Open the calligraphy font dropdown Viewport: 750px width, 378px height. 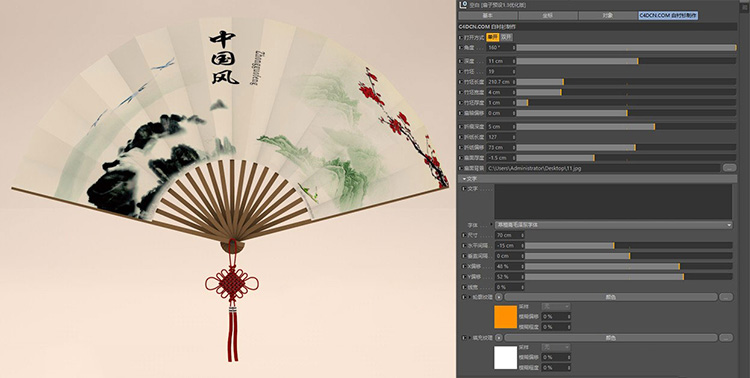[614, 224]
